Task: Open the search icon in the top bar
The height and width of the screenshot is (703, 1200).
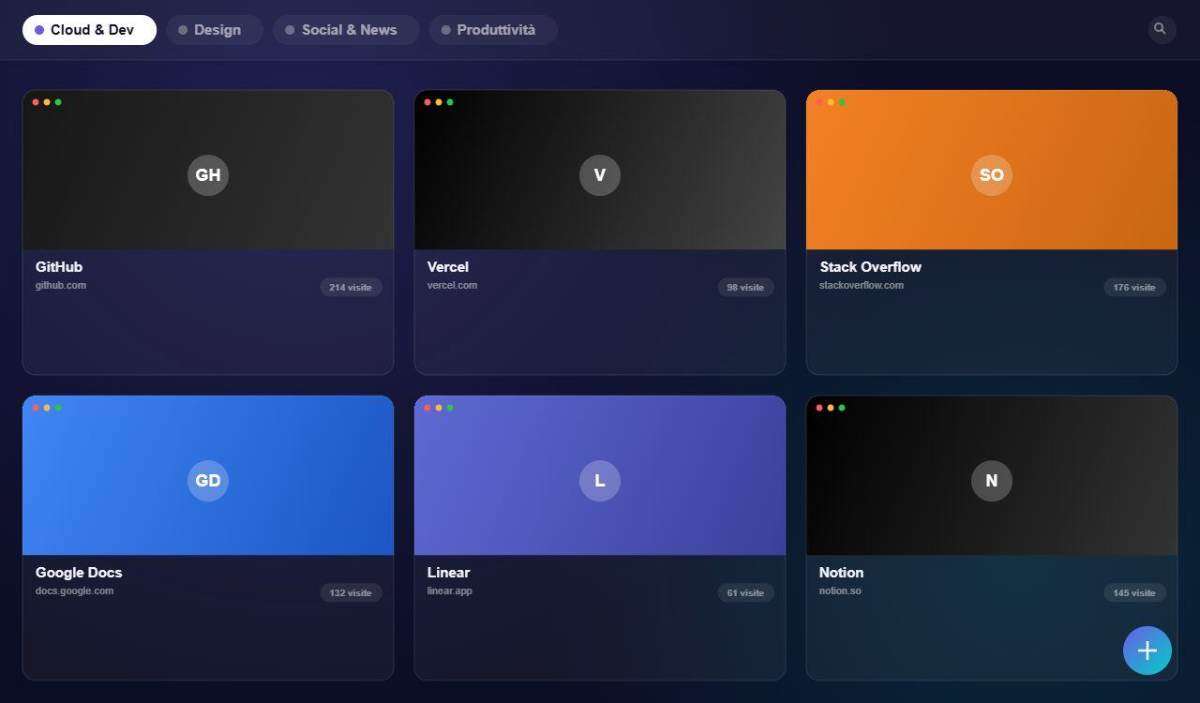Action: tap(1161, 29)
